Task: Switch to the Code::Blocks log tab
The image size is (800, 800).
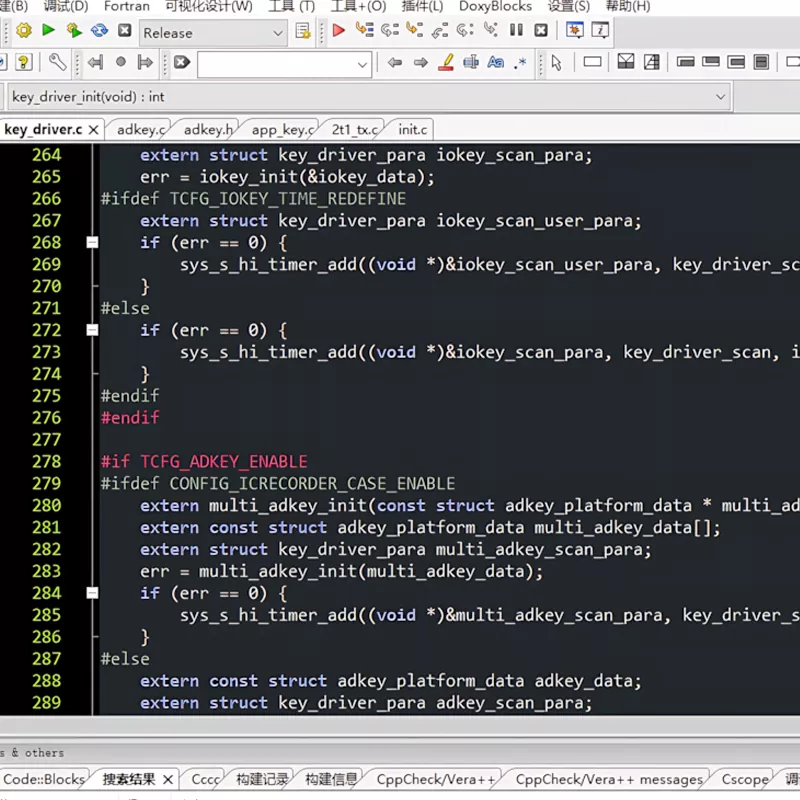Action: pos(44,779)
